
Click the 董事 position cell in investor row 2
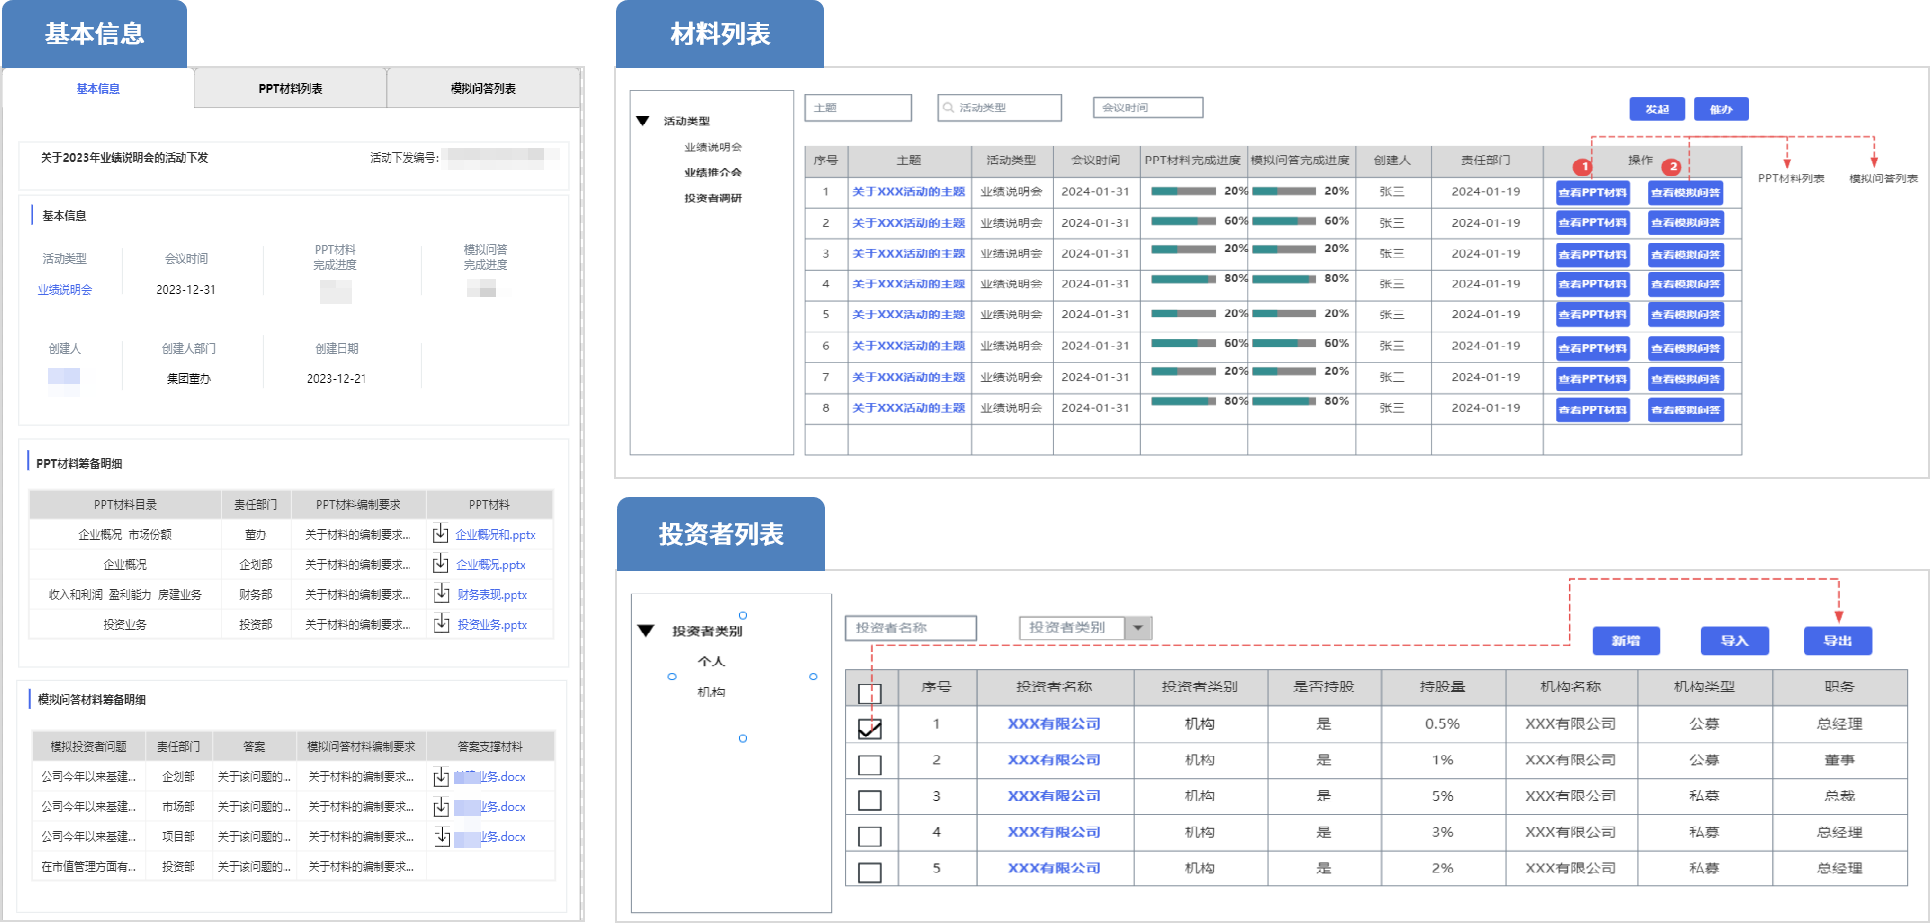[1839, 760]
